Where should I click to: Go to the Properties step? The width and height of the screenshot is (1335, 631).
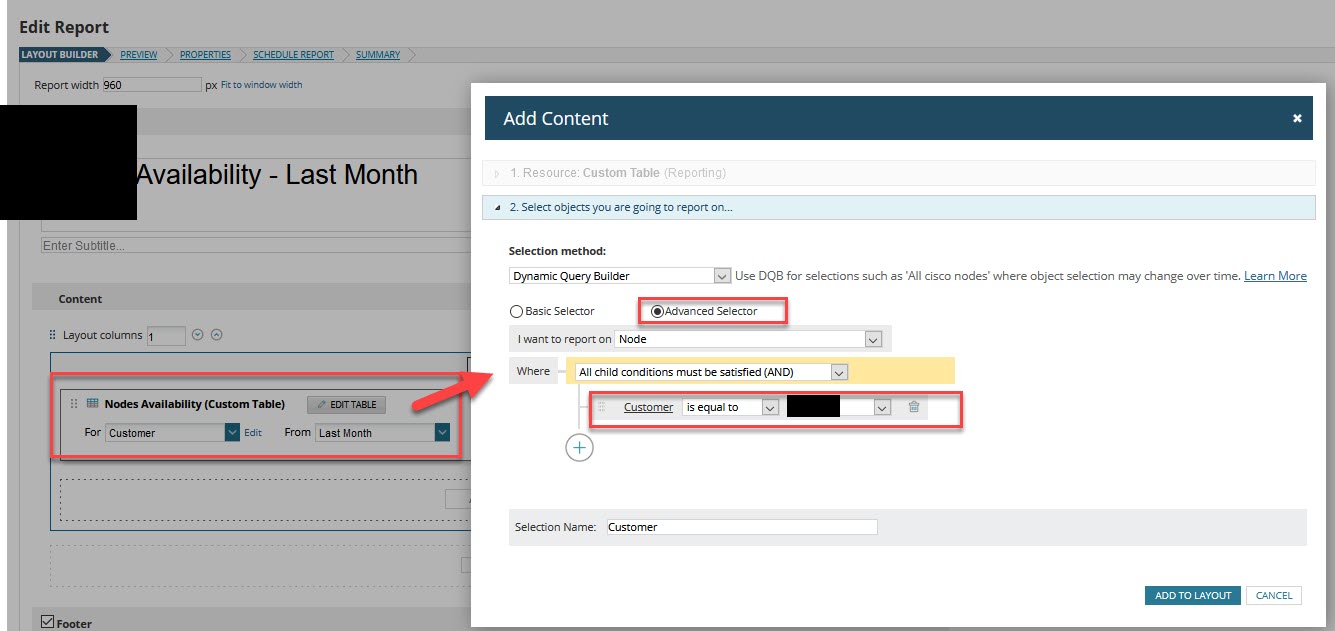[205, 55]
